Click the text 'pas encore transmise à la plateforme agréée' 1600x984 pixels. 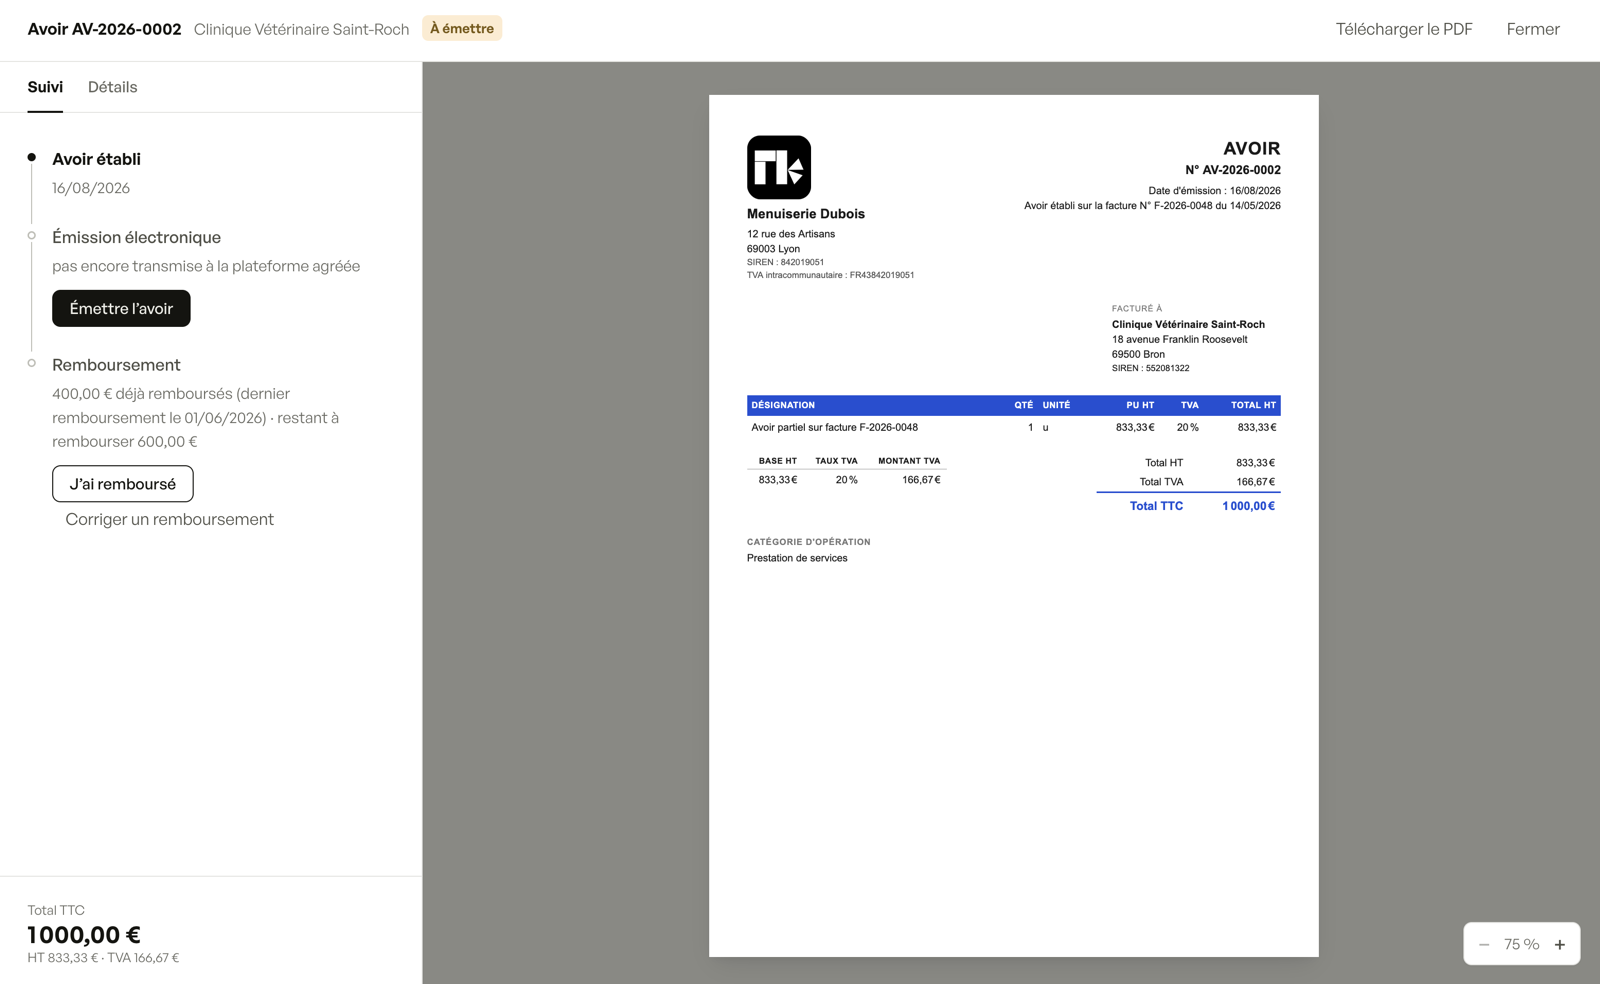pyautogui.click(x=206, y=266)
